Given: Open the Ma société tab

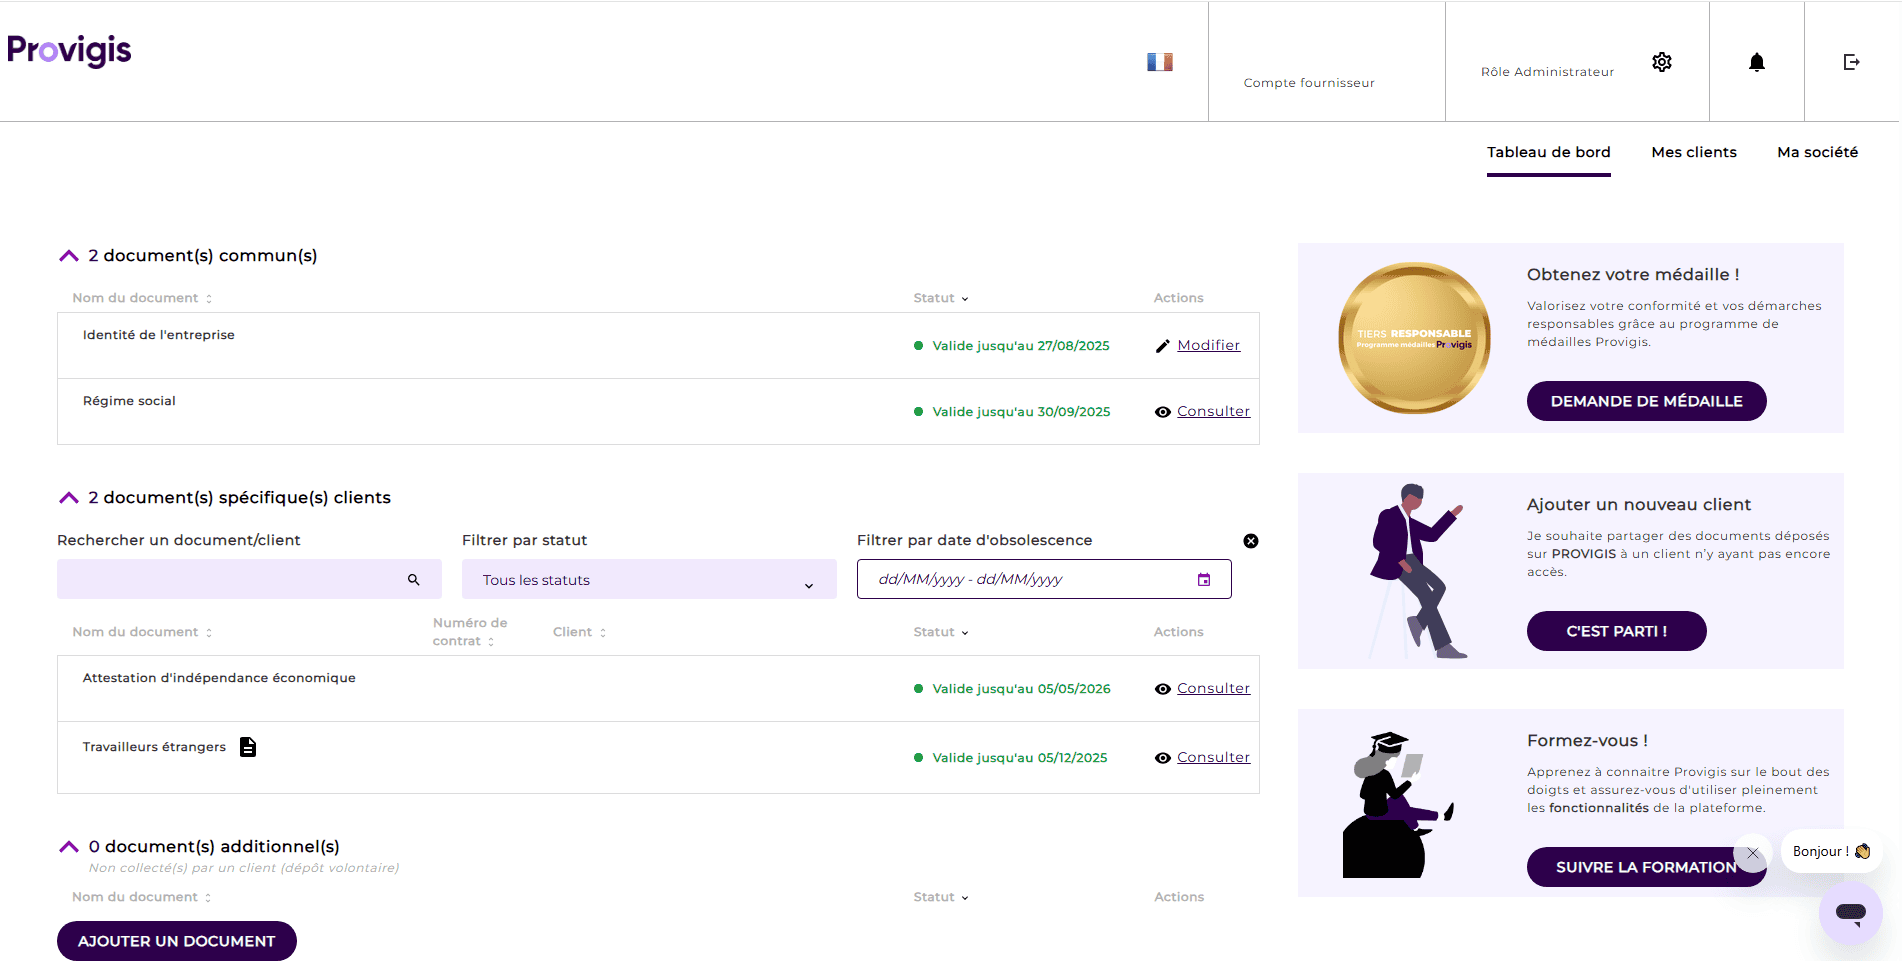Looking at the screenshot, I should [x=1817, y=152].
